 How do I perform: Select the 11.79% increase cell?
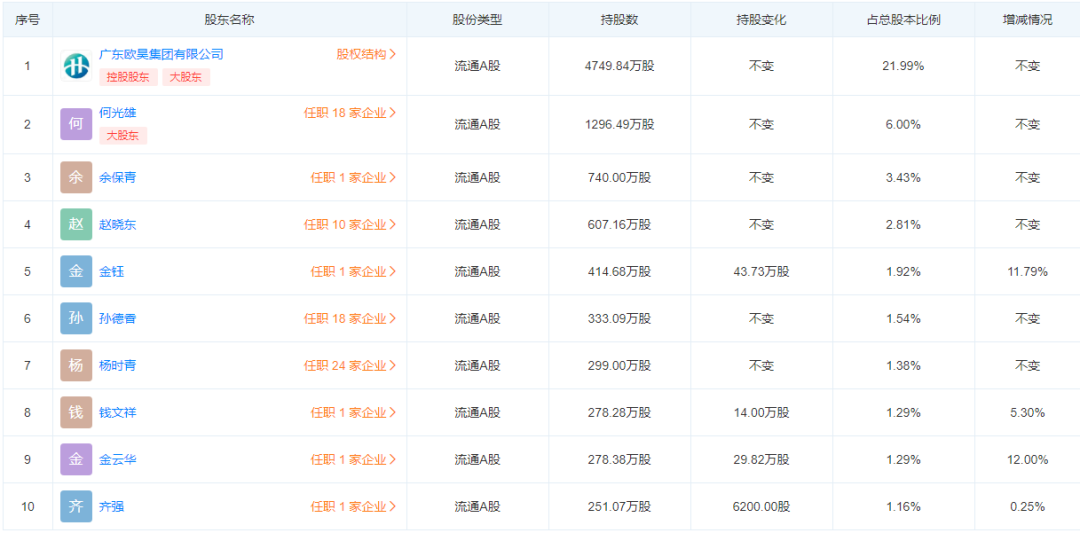1027,271
